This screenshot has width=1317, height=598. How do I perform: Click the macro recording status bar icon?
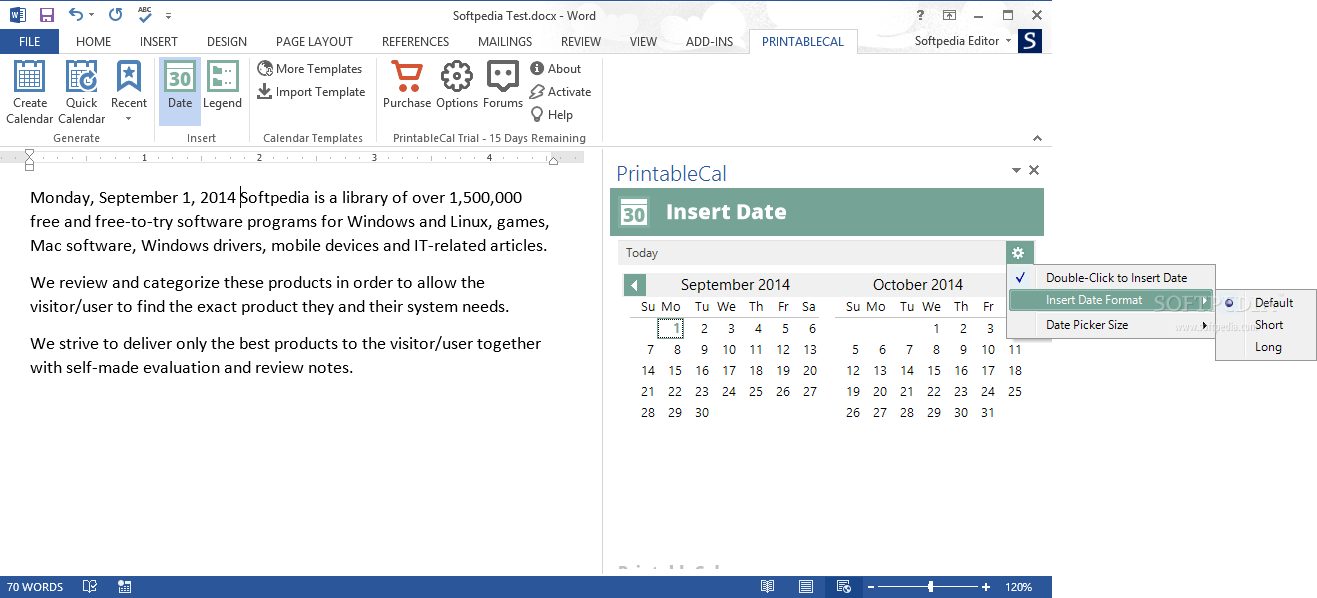point(125,587)
